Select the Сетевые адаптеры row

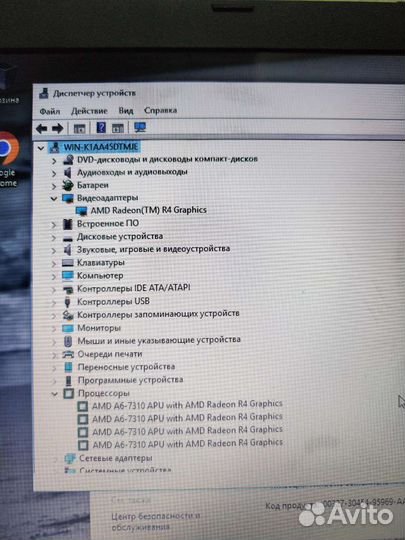tap(115, 458)
